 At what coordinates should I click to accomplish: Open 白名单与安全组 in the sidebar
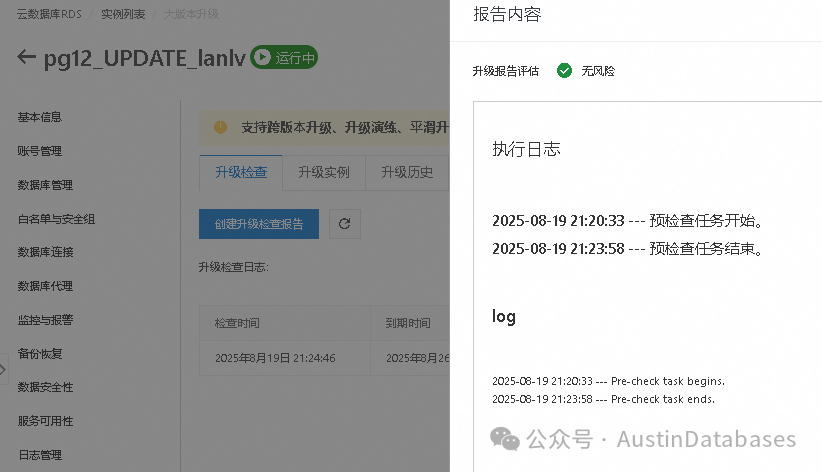pyautogui.click(x=57, y=219)
